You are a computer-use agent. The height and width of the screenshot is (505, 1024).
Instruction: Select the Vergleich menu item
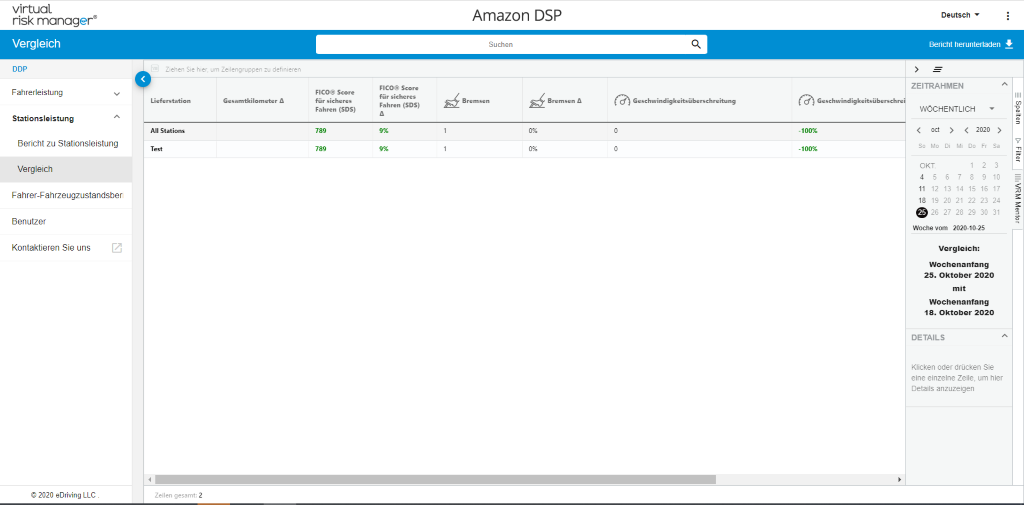[x=65, y=169]
